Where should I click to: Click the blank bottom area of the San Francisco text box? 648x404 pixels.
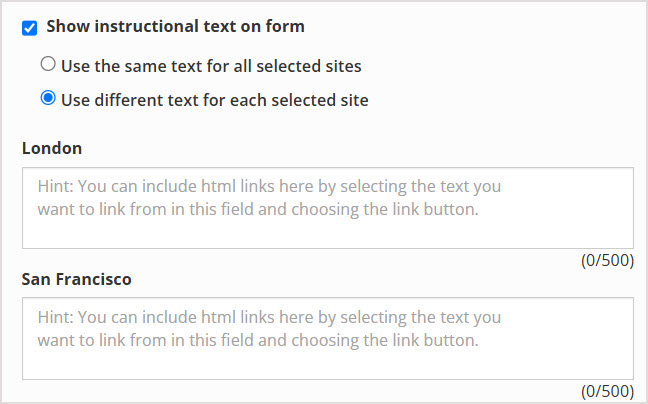click(x=328, y=365)
